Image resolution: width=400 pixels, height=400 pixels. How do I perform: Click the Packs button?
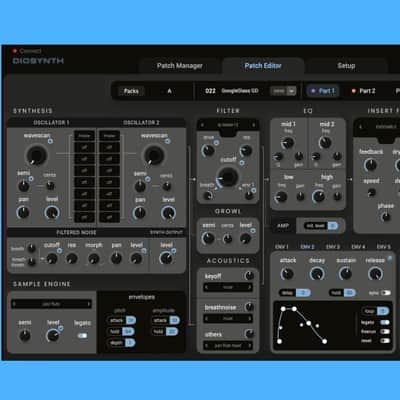click(131, 91)
